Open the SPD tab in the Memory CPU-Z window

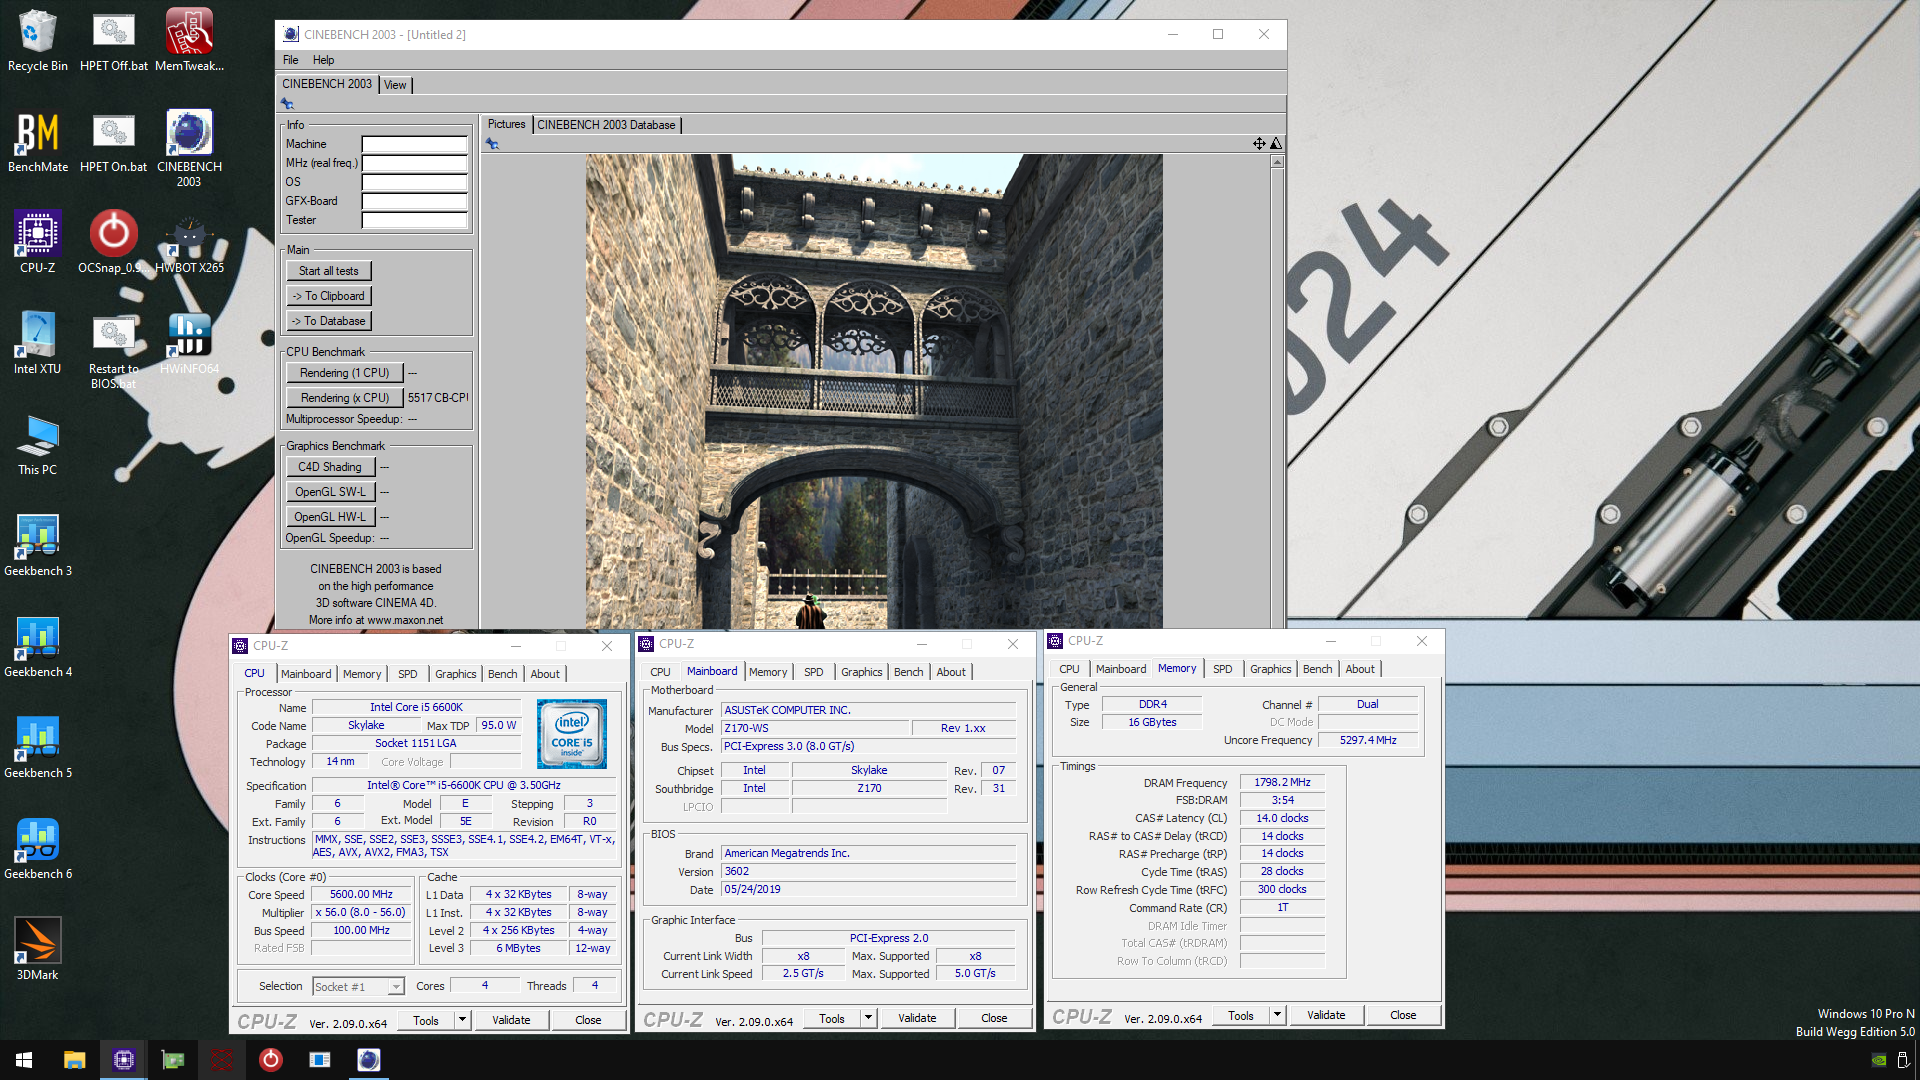1222,669
